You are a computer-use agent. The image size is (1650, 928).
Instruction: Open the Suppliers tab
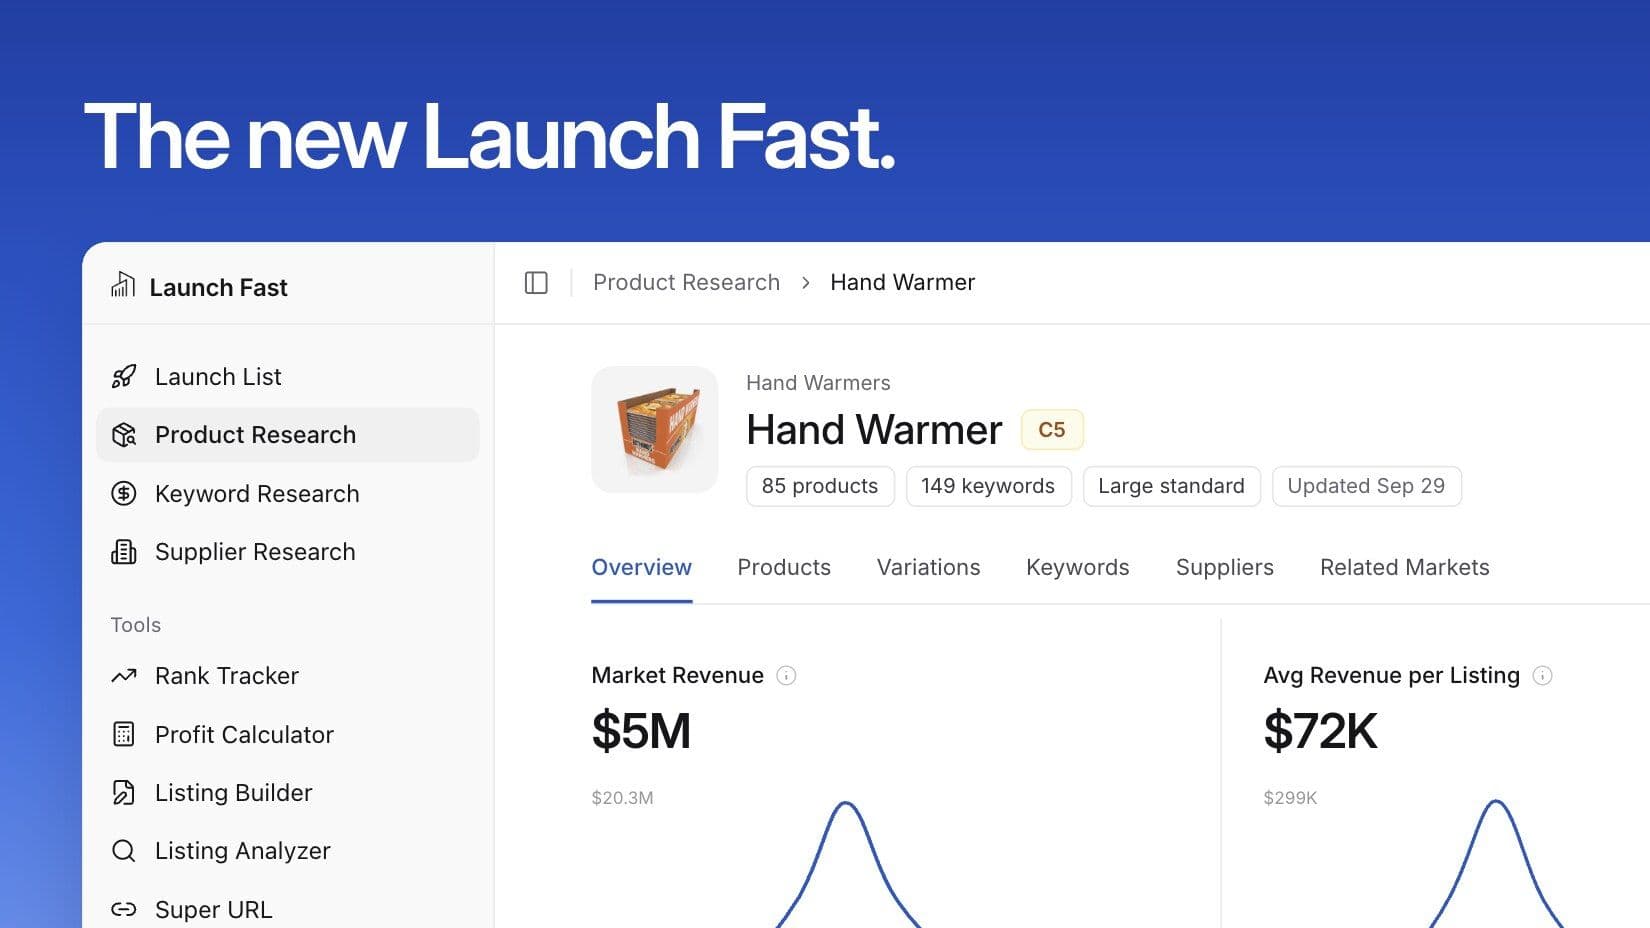(1224, 567)
